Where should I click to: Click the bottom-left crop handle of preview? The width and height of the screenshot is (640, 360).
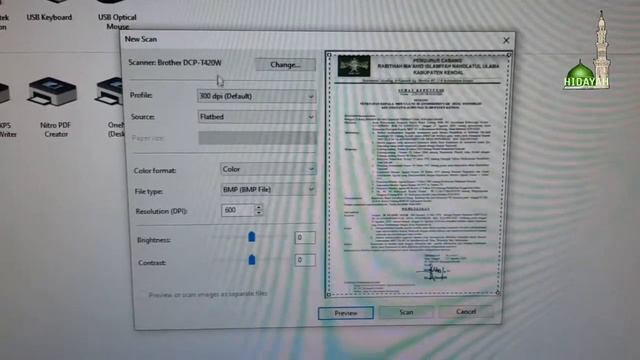tap(329, 294)
